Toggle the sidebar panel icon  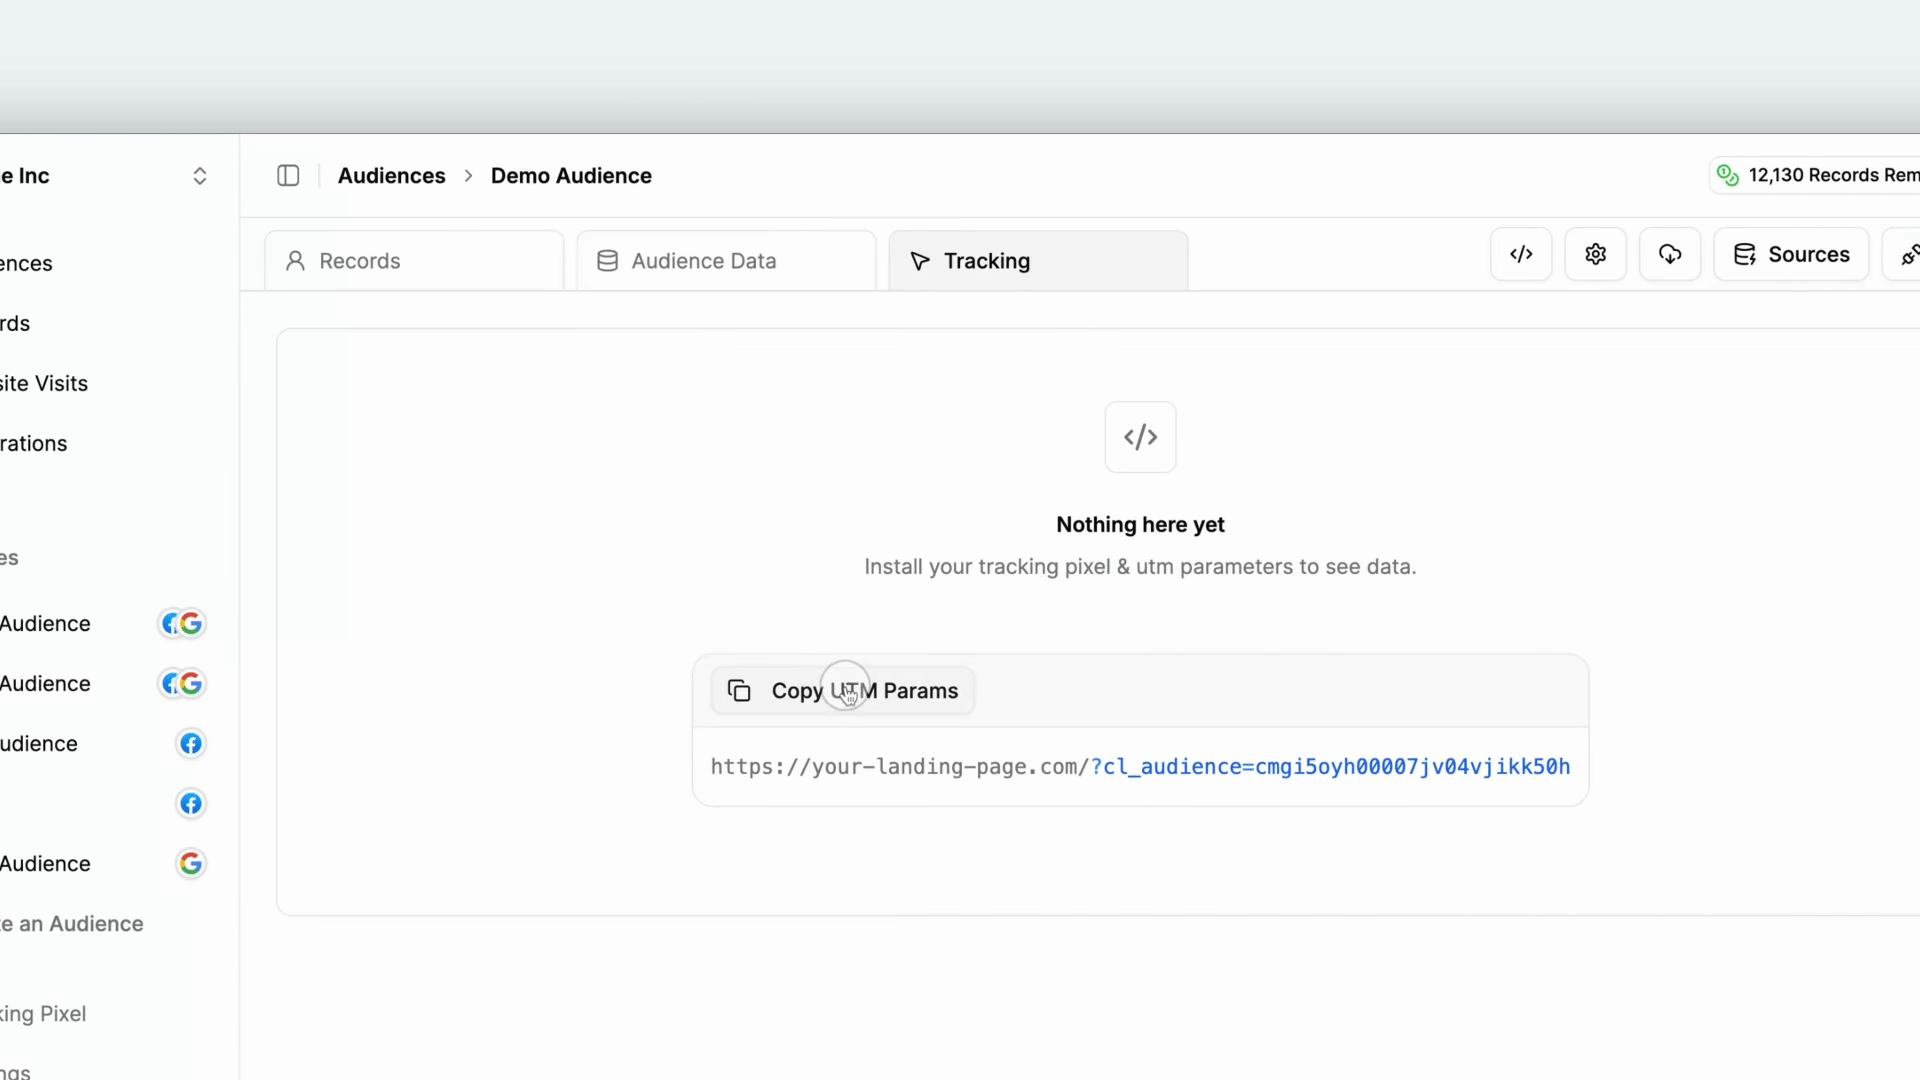coord(288,176)
